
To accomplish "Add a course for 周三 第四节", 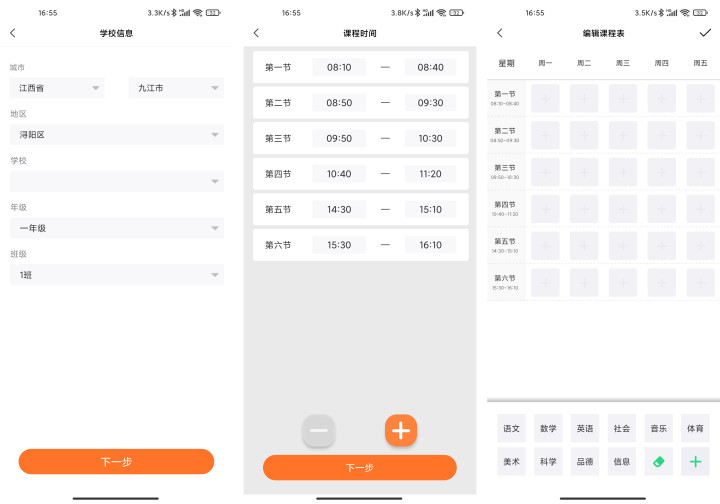I will pyautogui.click(x=623, y=209).
